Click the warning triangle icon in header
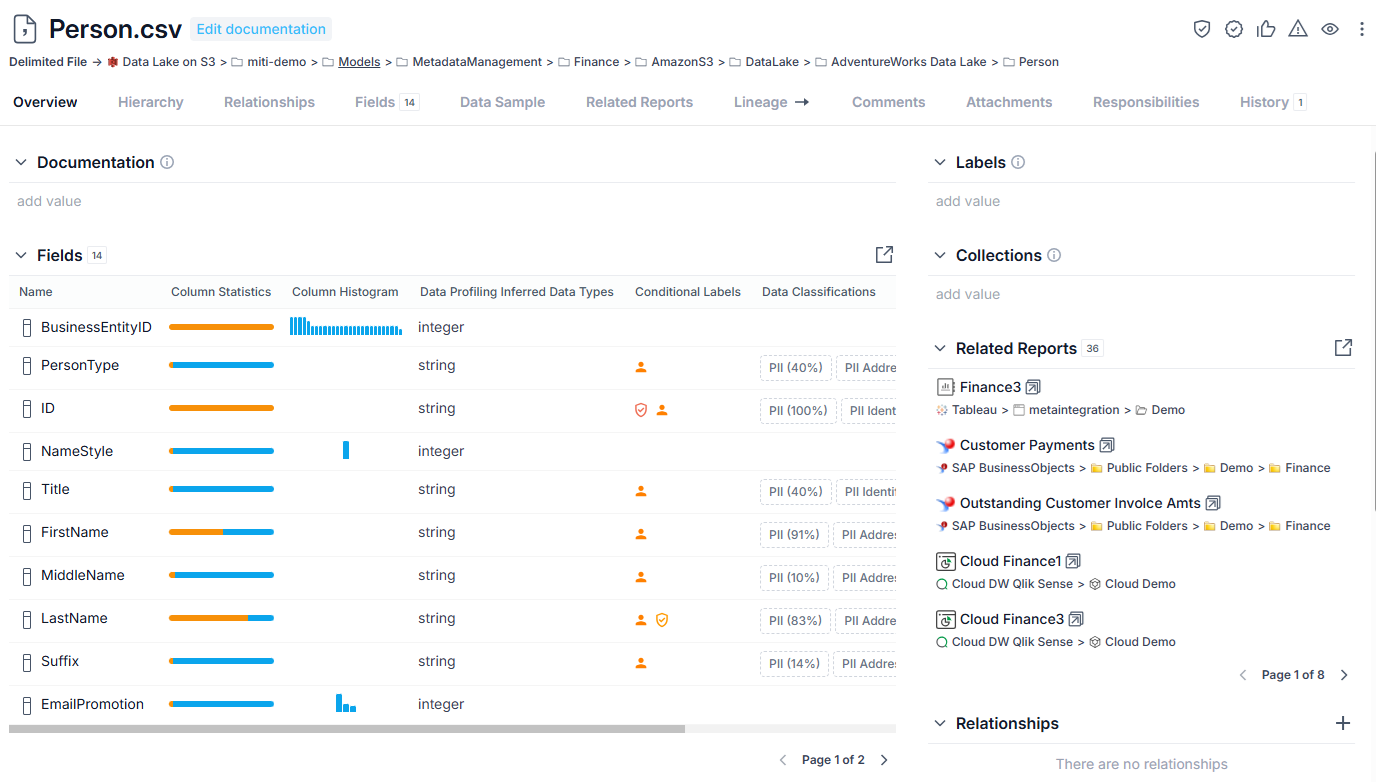Screen dimensions: 1376x782 (1298, 29)
